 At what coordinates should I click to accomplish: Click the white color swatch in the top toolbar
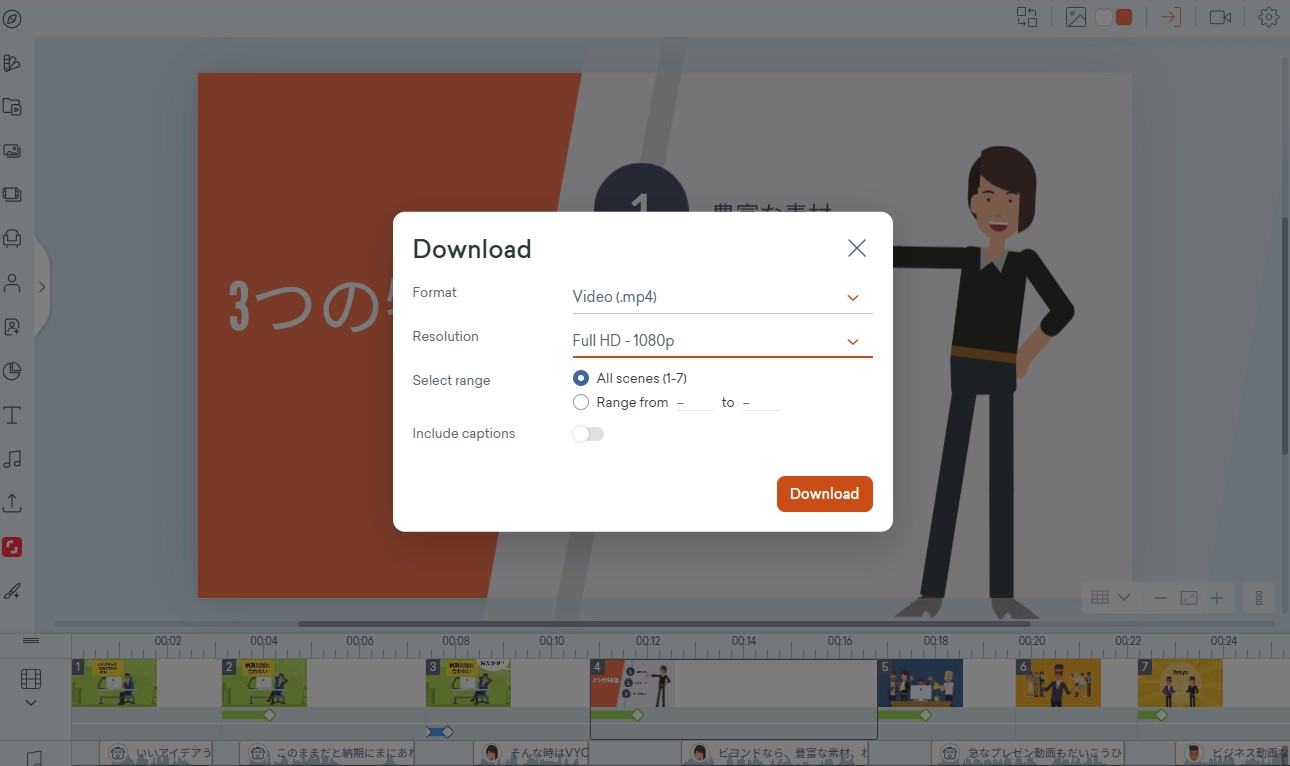coord(1104,17)
